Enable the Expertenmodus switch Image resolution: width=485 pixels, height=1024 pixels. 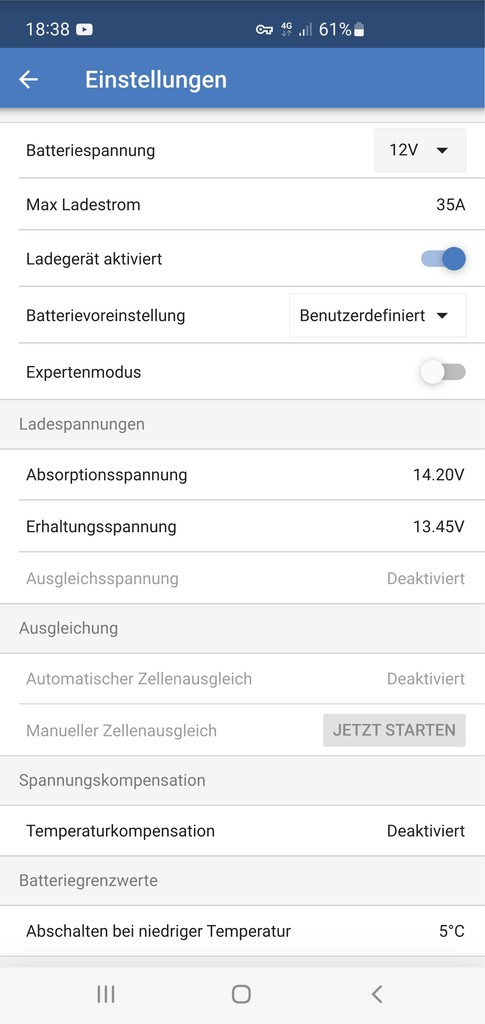tap(443, 372)
